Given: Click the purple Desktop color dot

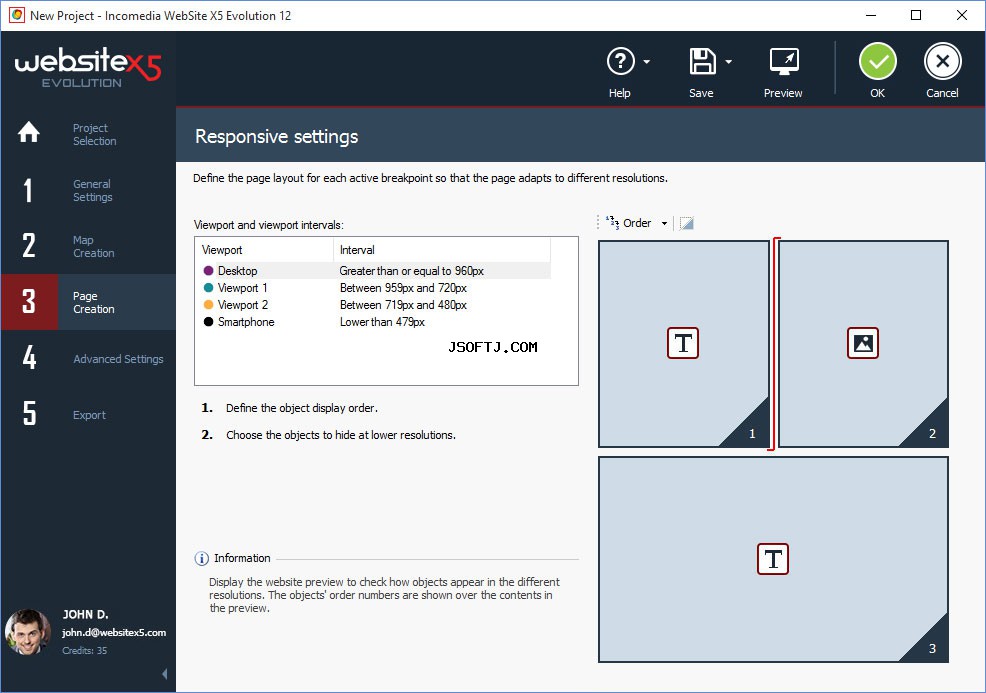Looking at the screenshot, I should pos(208,271).
